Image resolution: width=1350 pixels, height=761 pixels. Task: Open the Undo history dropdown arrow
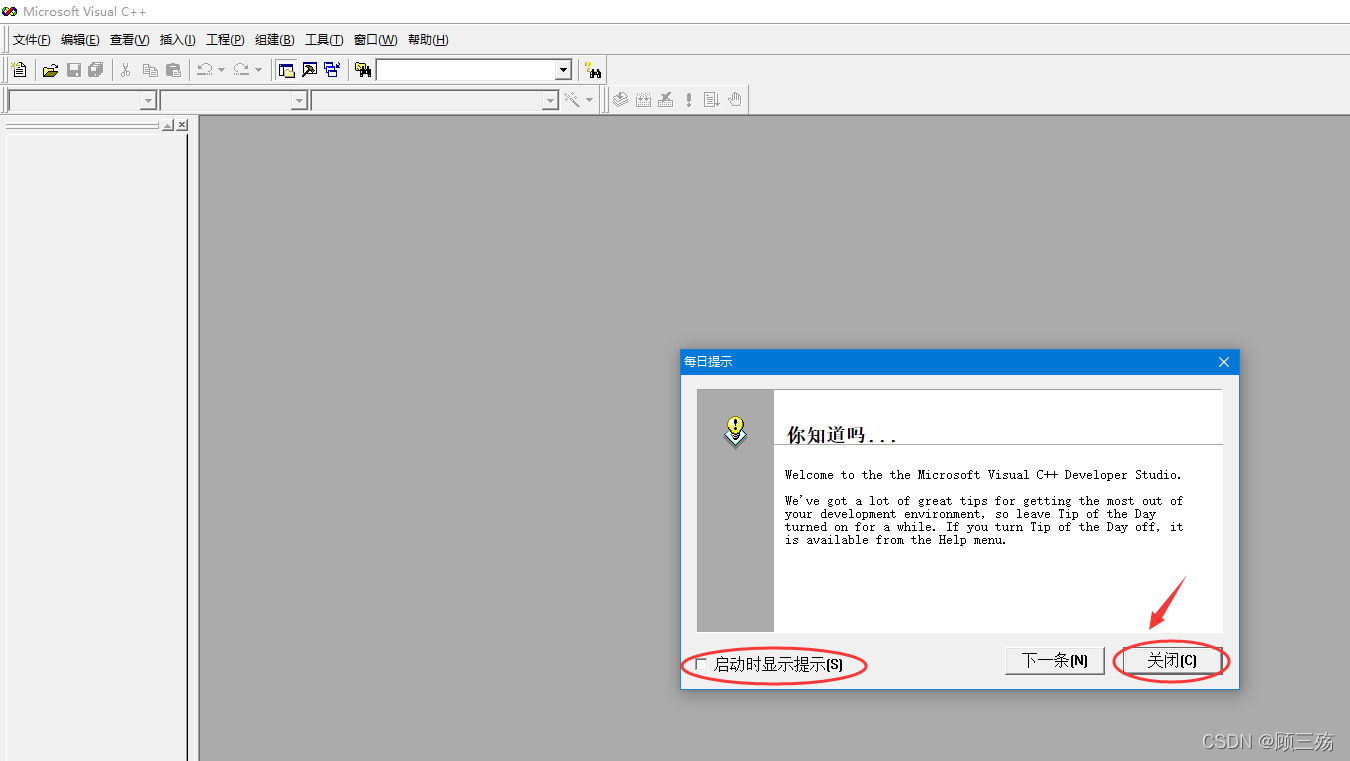pyautogui.click(x=221, y=70)
